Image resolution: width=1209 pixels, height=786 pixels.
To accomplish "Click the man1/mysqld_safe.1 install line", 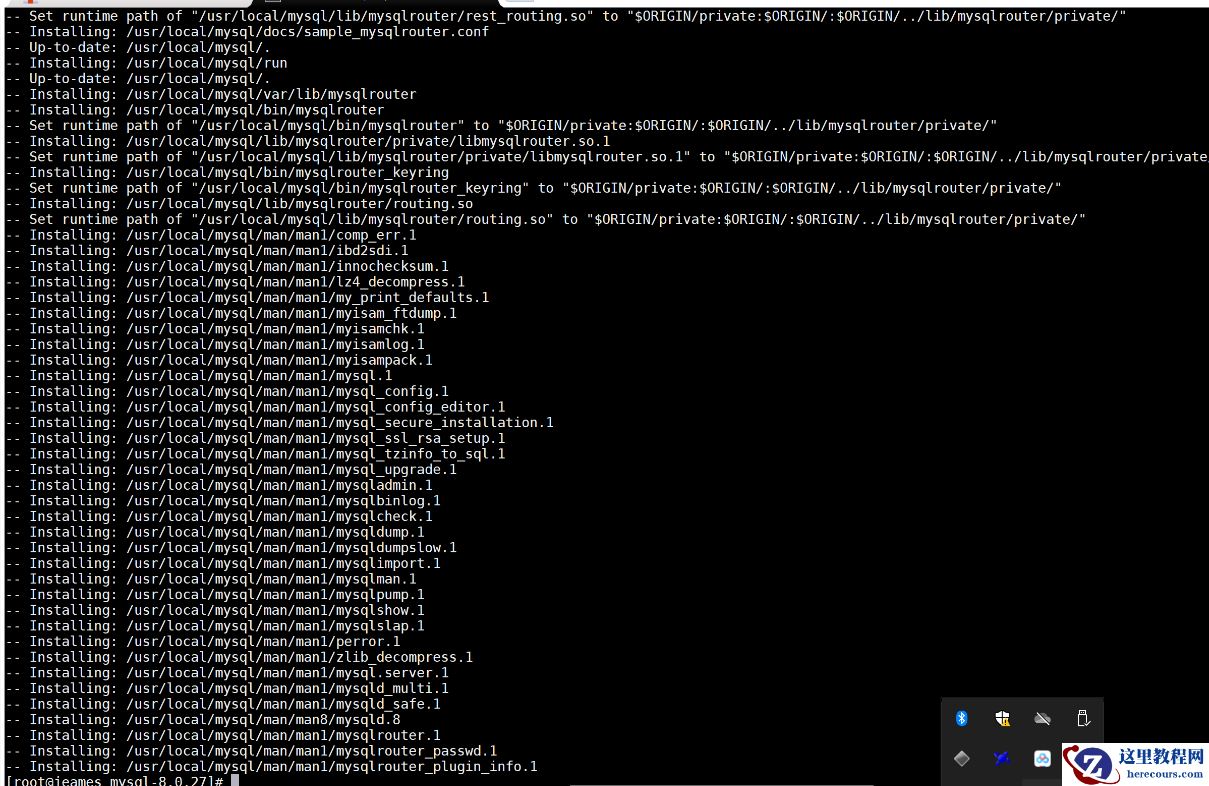I will pyautogui.click(x=223, y=704).
